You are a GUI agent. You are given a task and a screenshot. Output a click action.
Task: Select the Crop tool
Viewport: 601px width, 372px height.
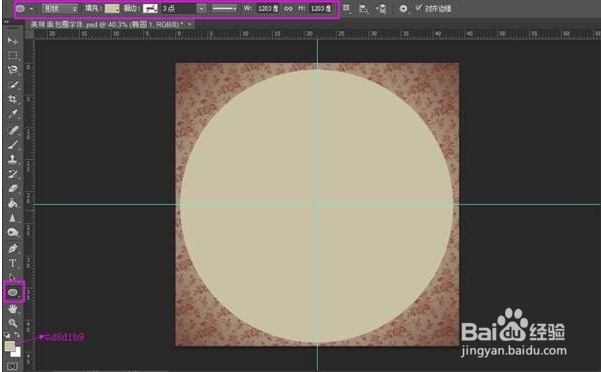click(13, 99)
